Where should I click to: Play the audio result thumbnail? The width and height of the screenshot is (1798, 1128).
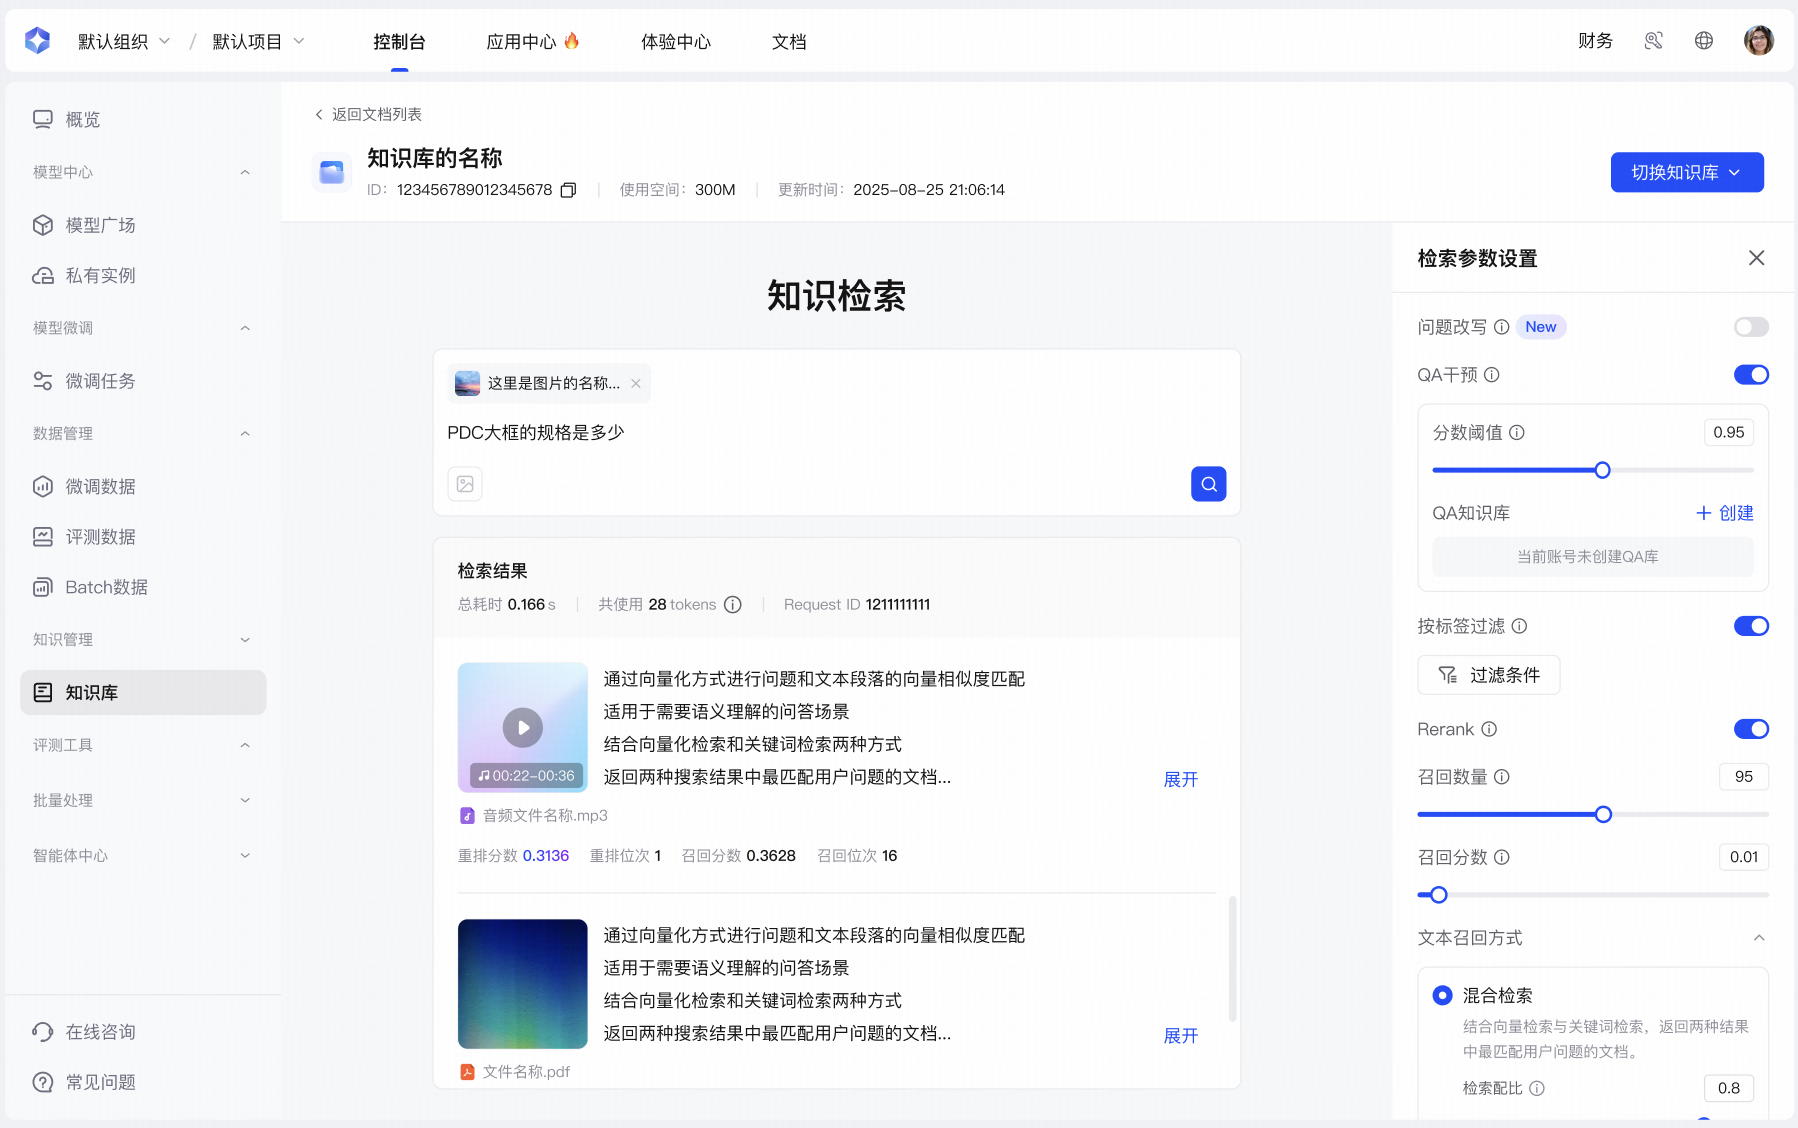[x=522, y=727]
